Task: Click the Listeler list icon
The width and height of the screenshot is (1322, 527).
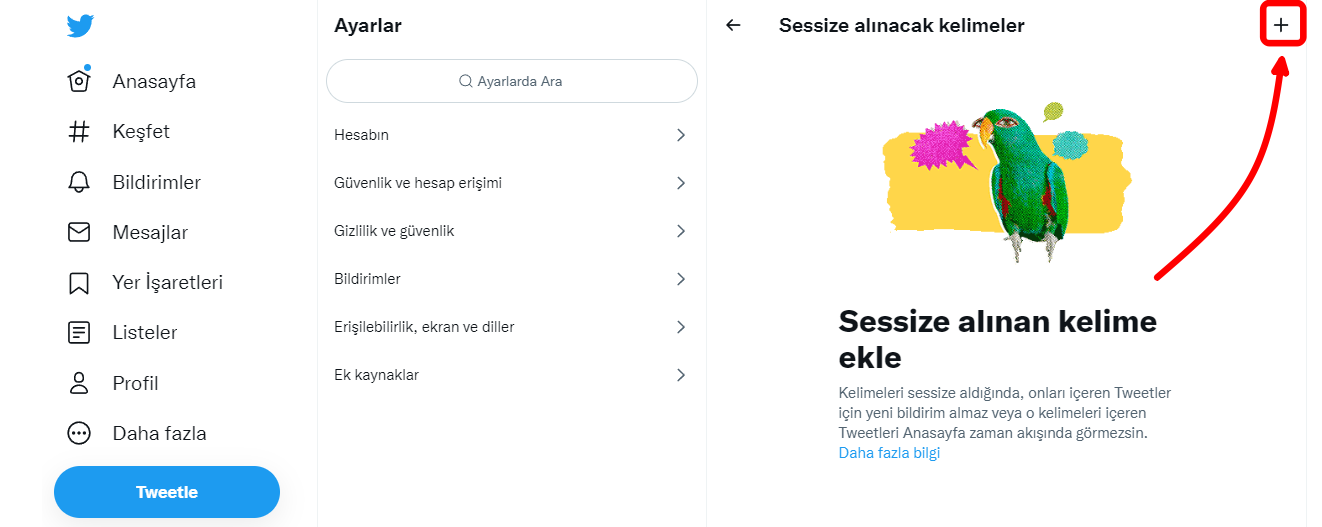Action: 79,333
